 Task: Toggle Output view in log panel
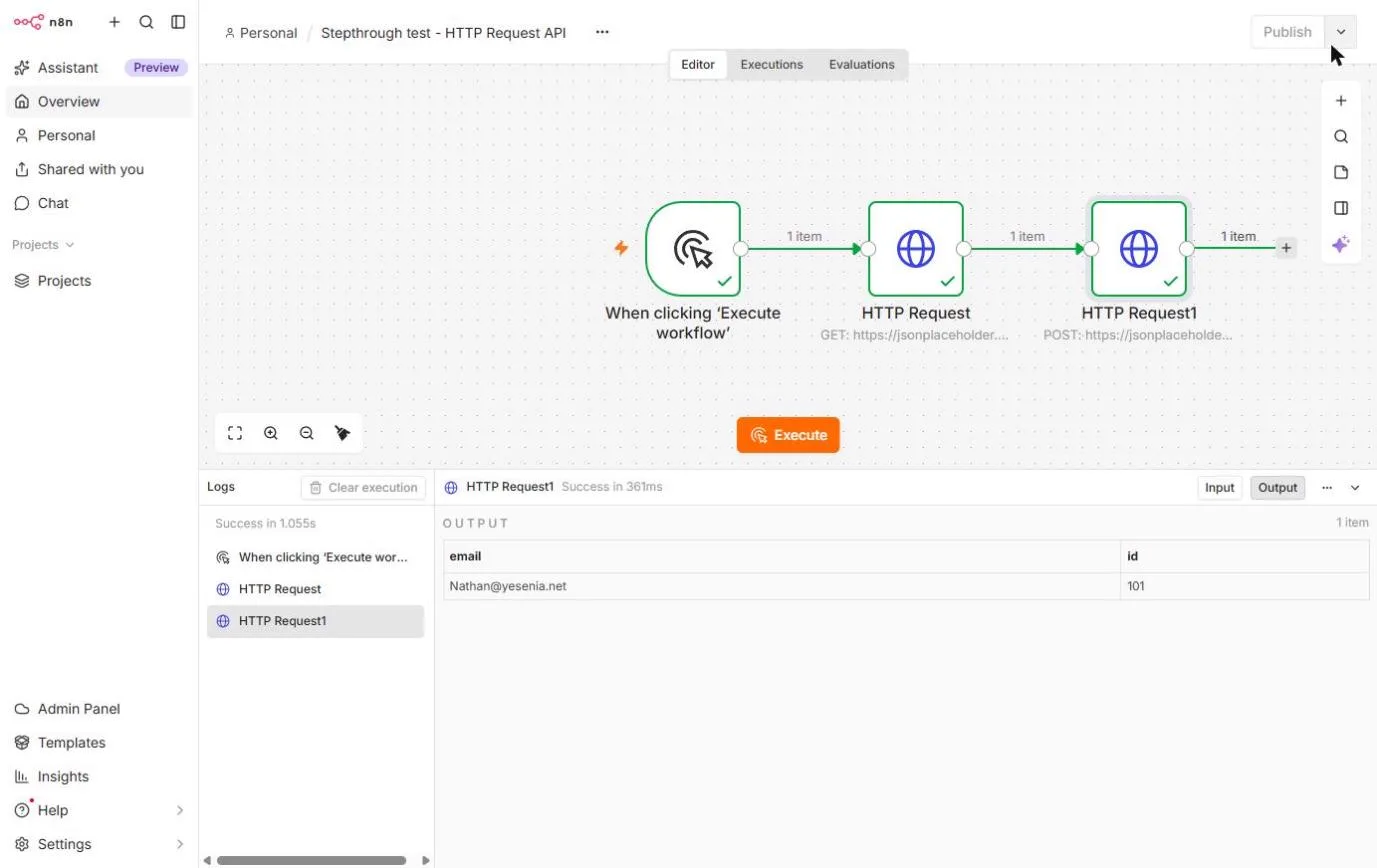tap(1277, 488)
